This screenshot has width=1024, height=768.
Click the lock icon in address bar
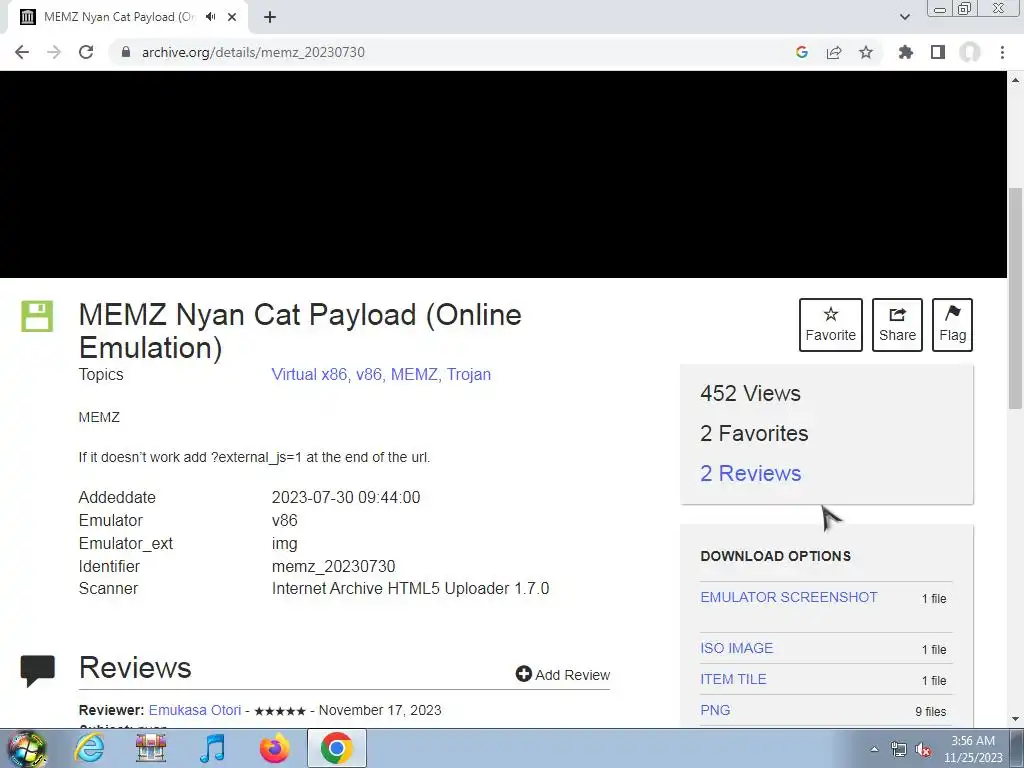pyautogui.click(x=126, y=52)
